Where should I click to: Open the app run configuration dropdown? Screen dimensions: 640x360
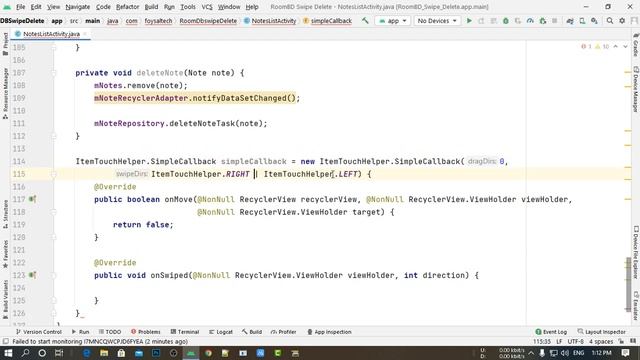click(393, 20)
